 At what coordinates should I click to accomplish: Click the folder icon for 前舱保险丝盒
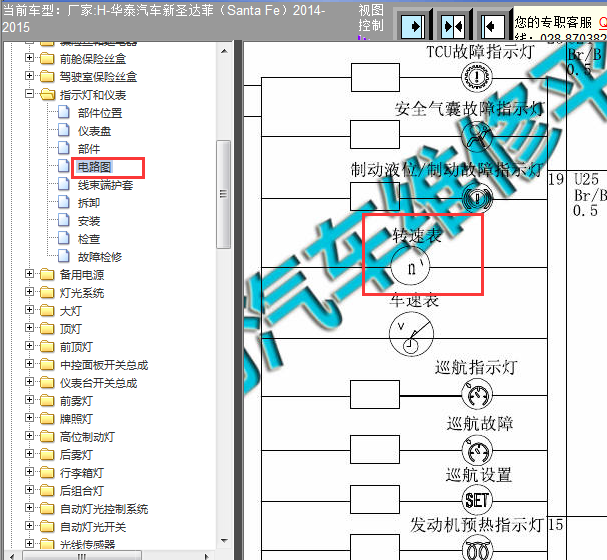coord(47,58)
